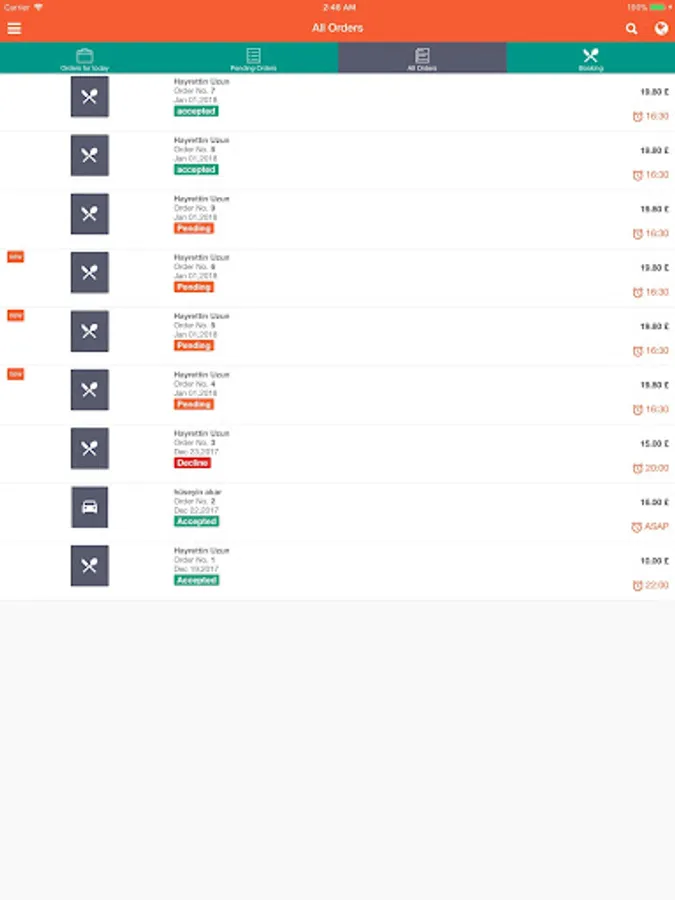
Task: Click alarm clock icon next to 20:00
Action: (x=638, y=468)
